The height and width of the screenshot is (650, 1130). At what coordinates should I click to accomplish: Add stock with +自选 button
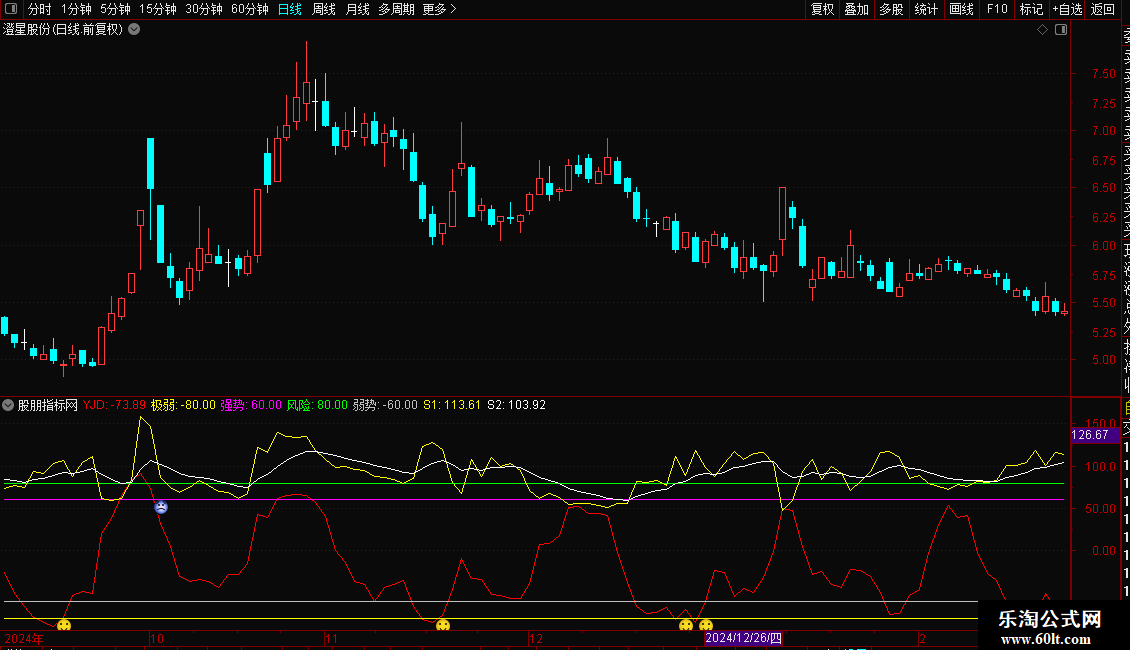click(x=1066, y=10)
